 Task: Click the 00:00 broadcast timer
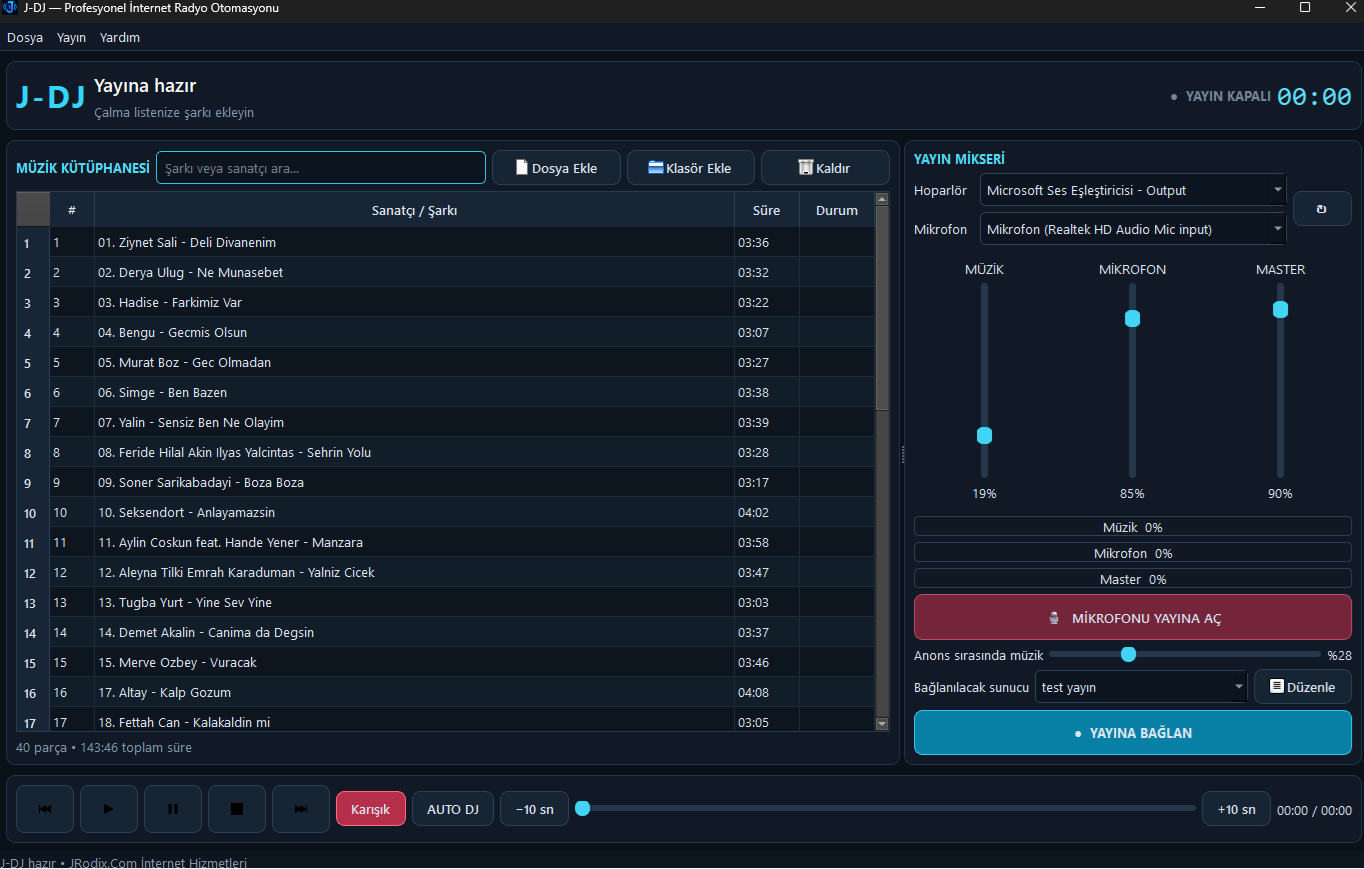(1314, 97)
